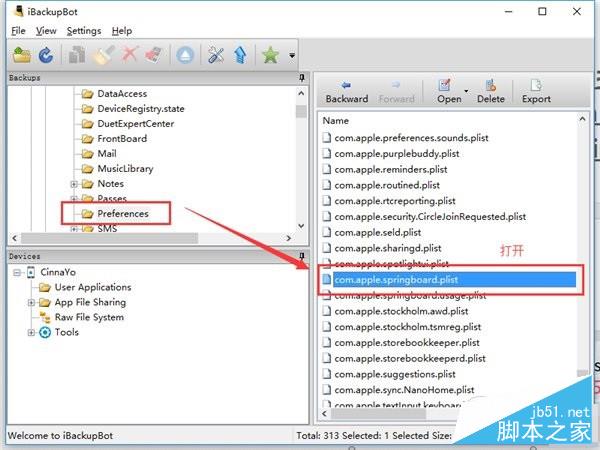This screenshot has height=450, width=600.
Task: Open the toolbar overflow dropdown arrow
Action: pyautogui.click(x=292, y=56)
